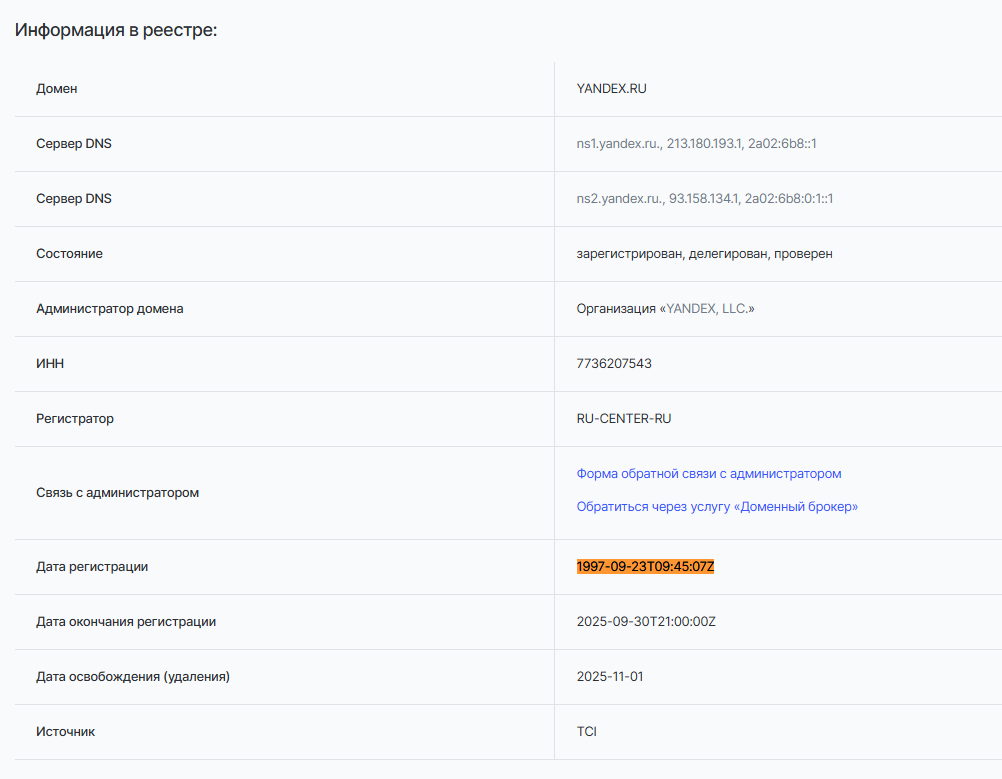Click the «Домен» row label
The height and width of the screenshot is (779, 1002).
tap(57, 89)
